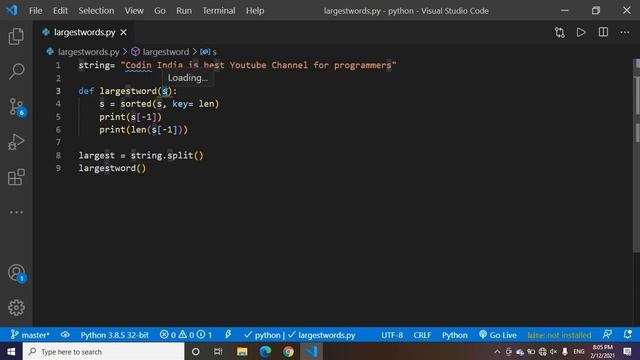640x360 pixels.
Task: Click line number 3 in gutter
Action: point(58,91)
